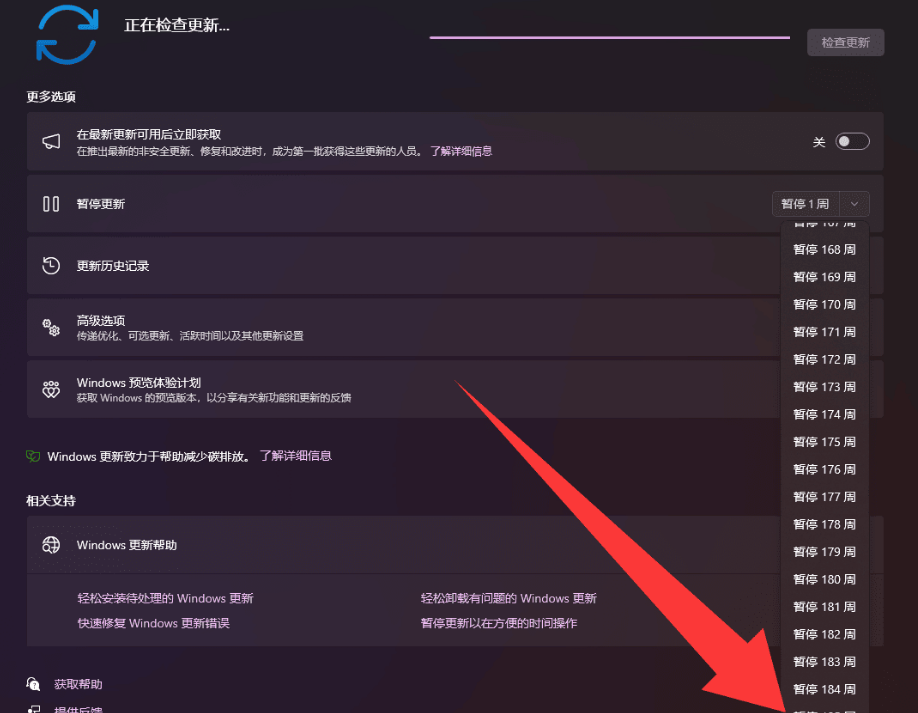Select 暂停 177 周 in dropdown

824,498
